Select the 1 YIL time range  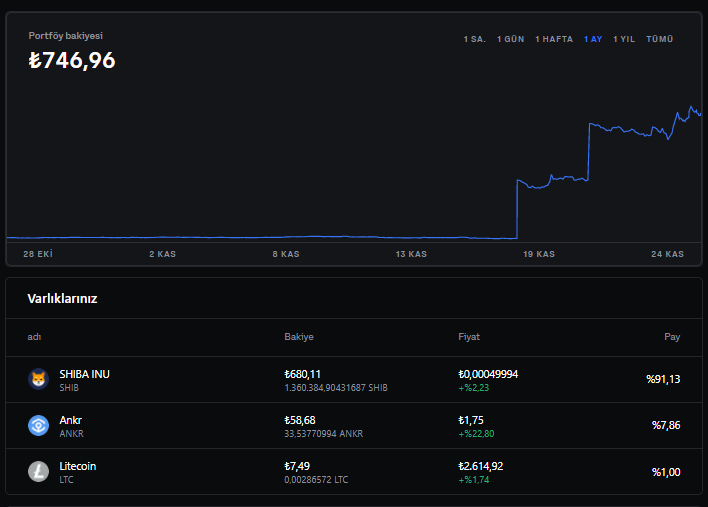pos(624,39)
